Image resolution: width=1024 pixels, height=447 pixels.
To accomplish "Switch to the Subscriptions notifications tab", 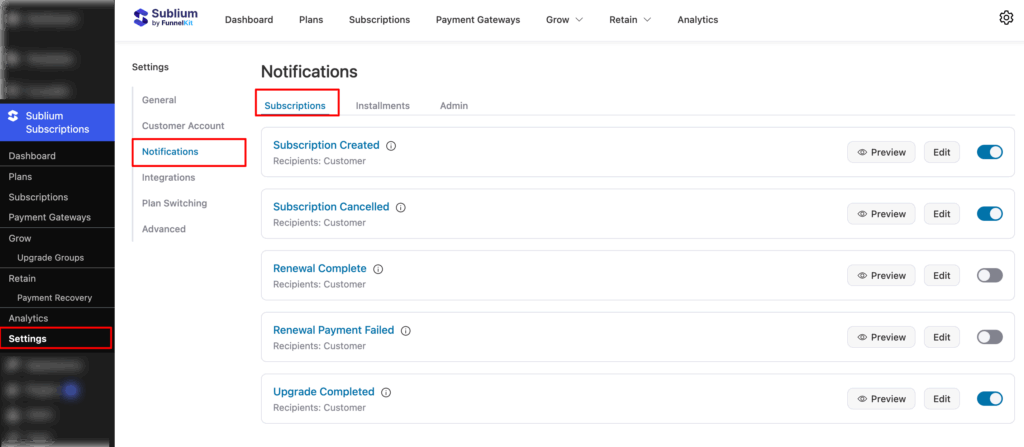I will click(x=295, y=105).
